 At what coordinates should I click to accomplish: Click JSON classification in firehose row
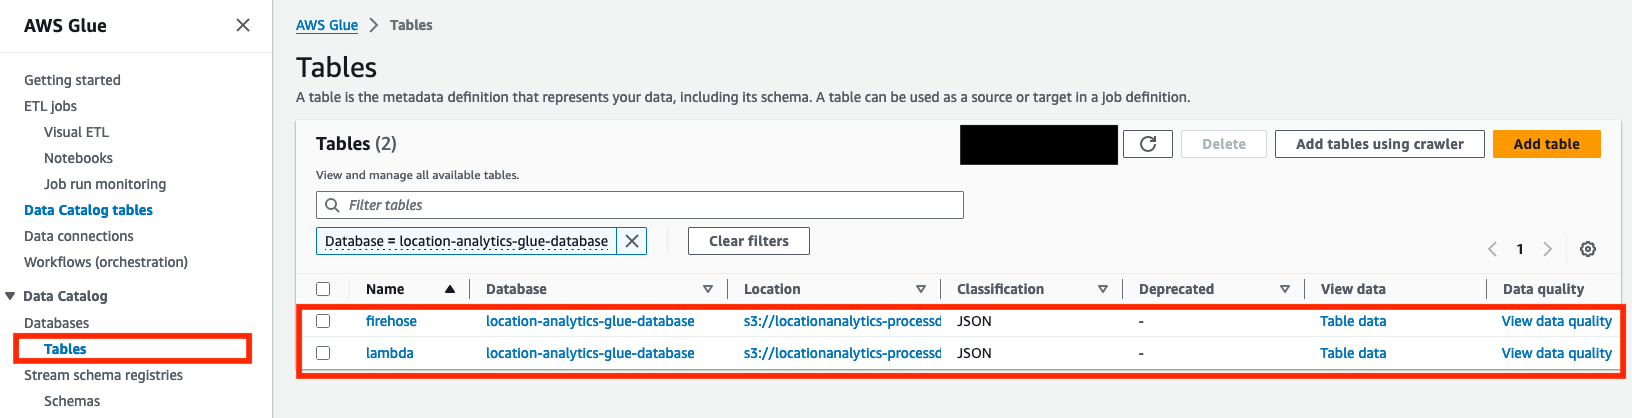[974, 321]
